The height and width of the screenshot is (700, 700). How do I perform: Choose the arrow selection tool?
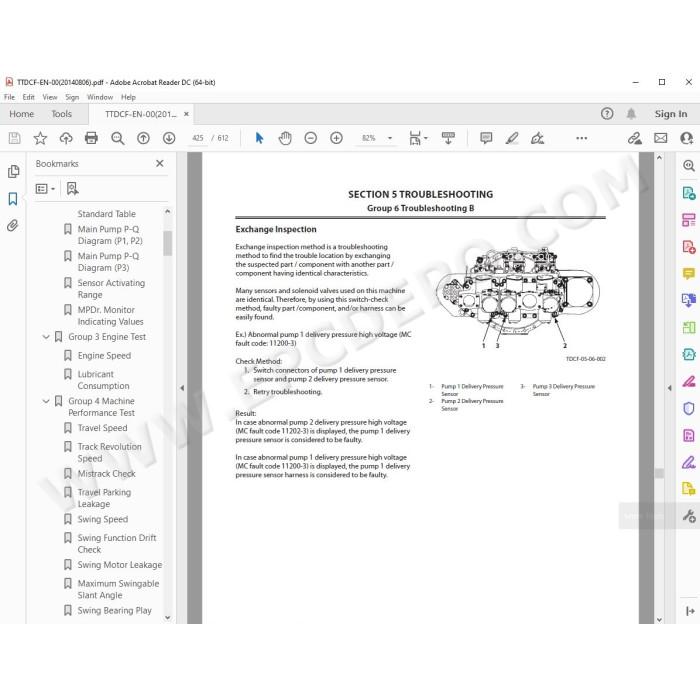(x=259, y=138)
